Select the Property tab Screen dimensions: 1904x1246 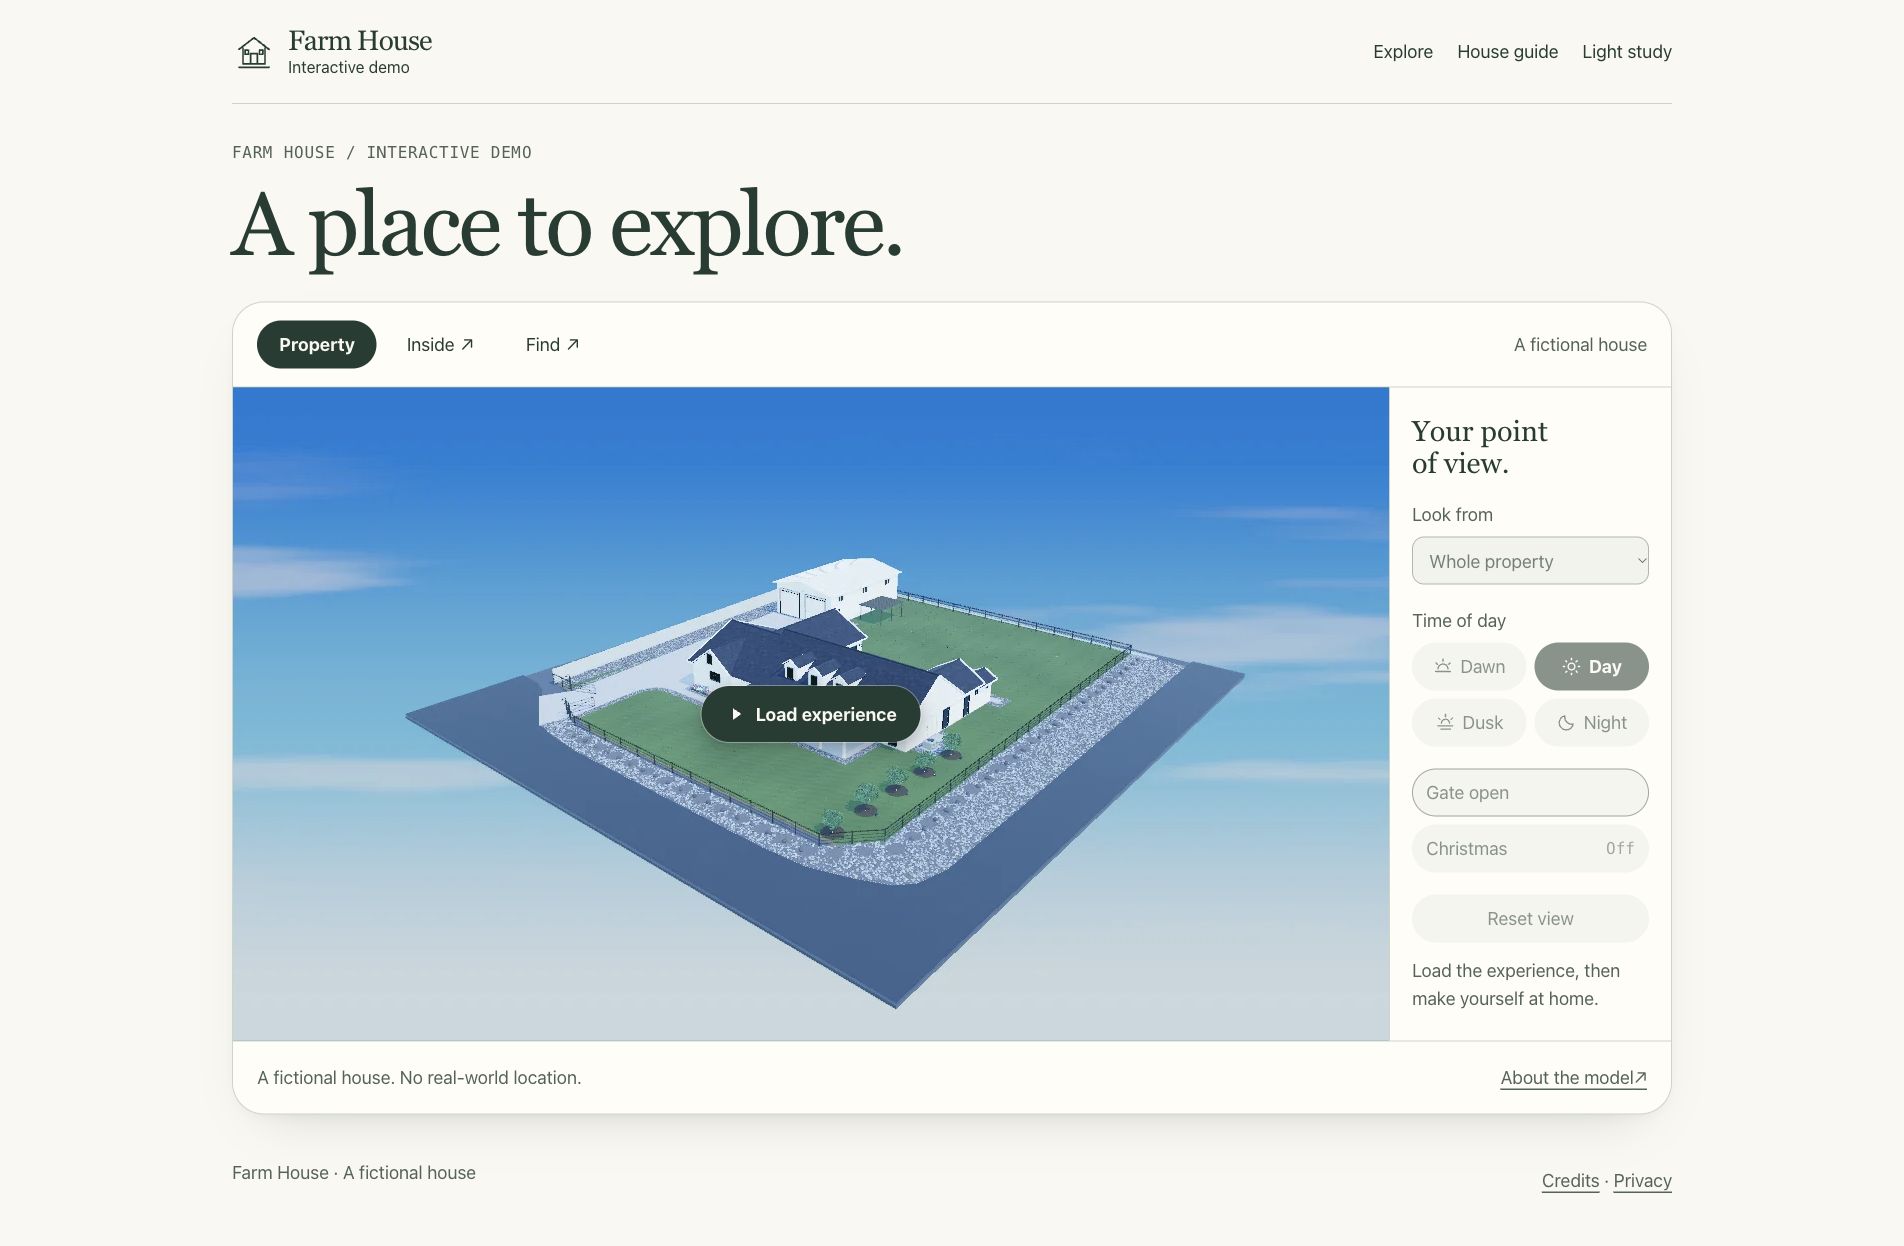(x=316, y=344)
